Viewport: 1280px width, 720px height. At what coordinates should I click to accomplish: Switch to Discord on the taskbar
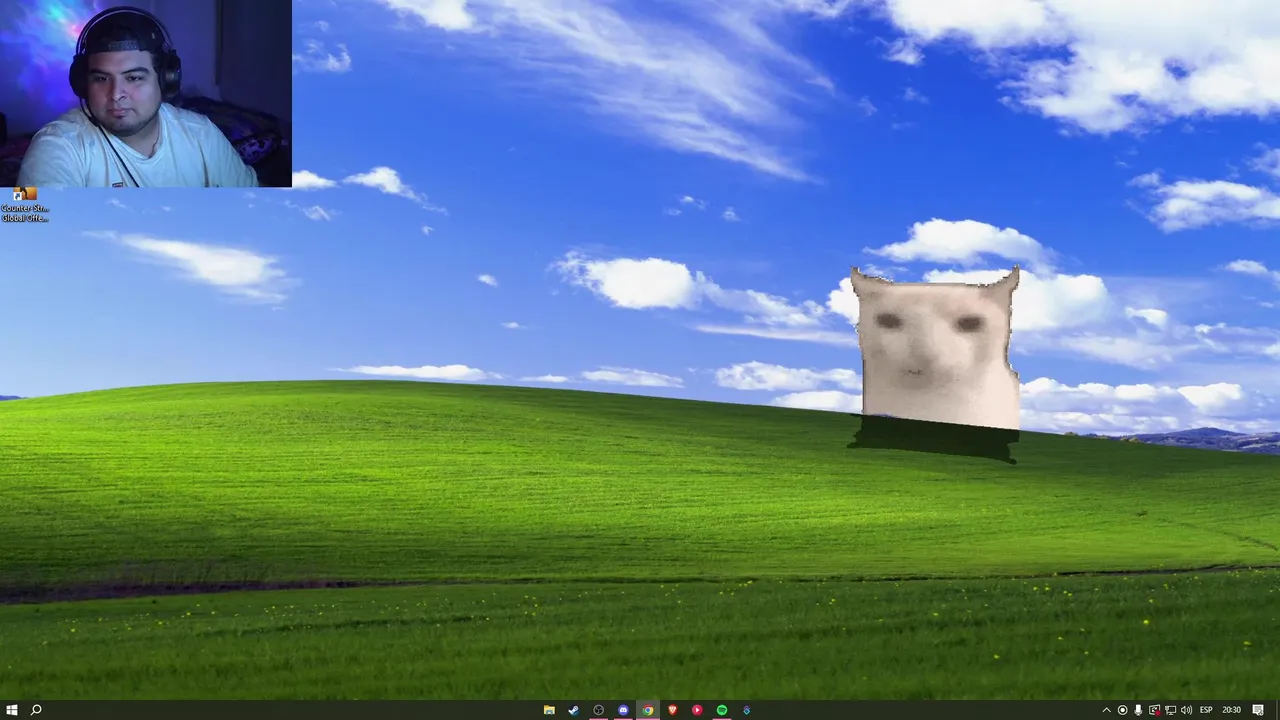[623, 710]
